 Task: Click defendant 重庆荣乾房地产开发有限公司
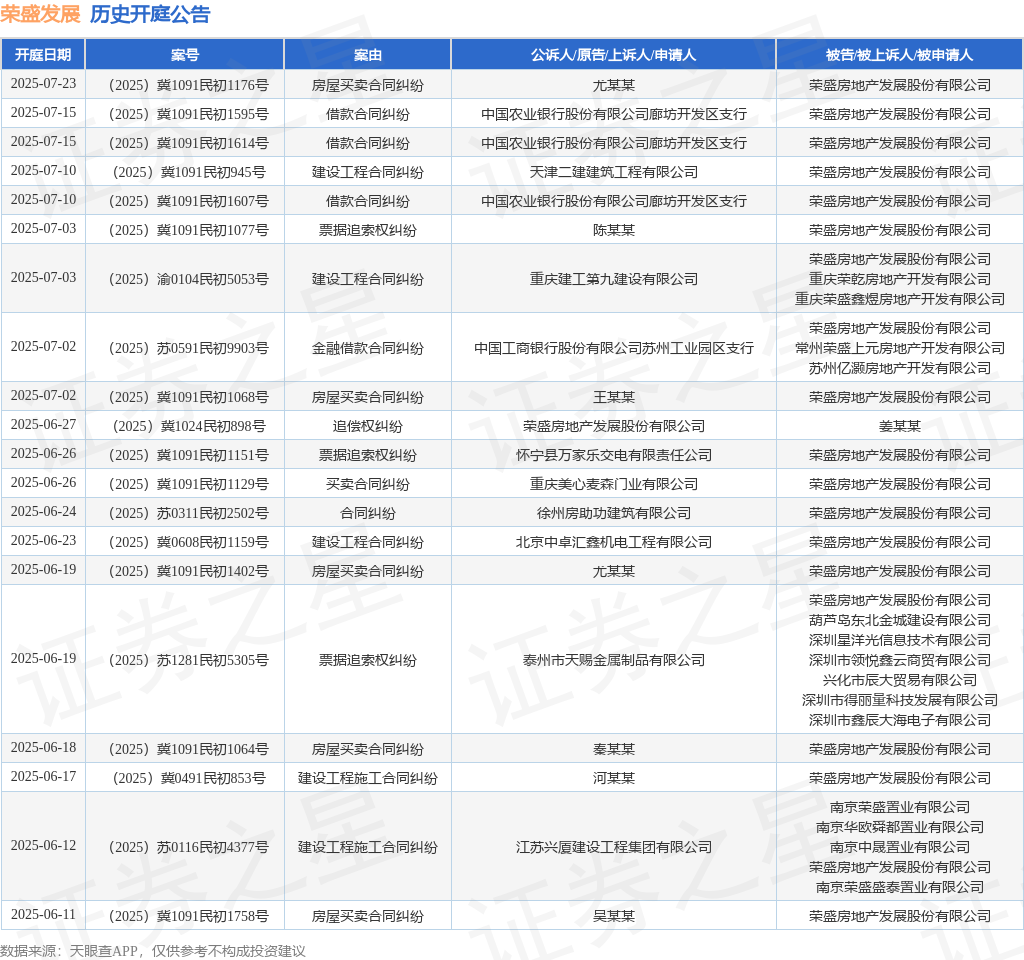click(899, 280)
